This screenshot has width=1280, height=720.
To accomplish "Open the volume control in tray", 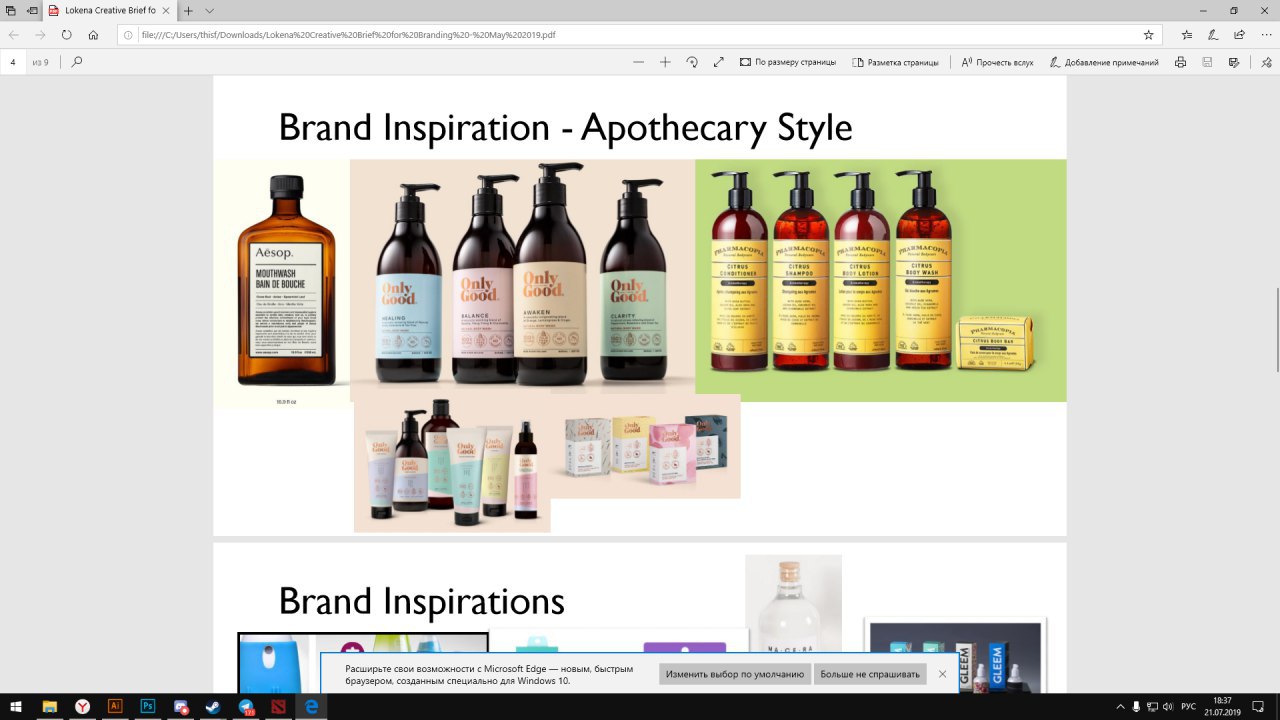I will (1169, 706).
